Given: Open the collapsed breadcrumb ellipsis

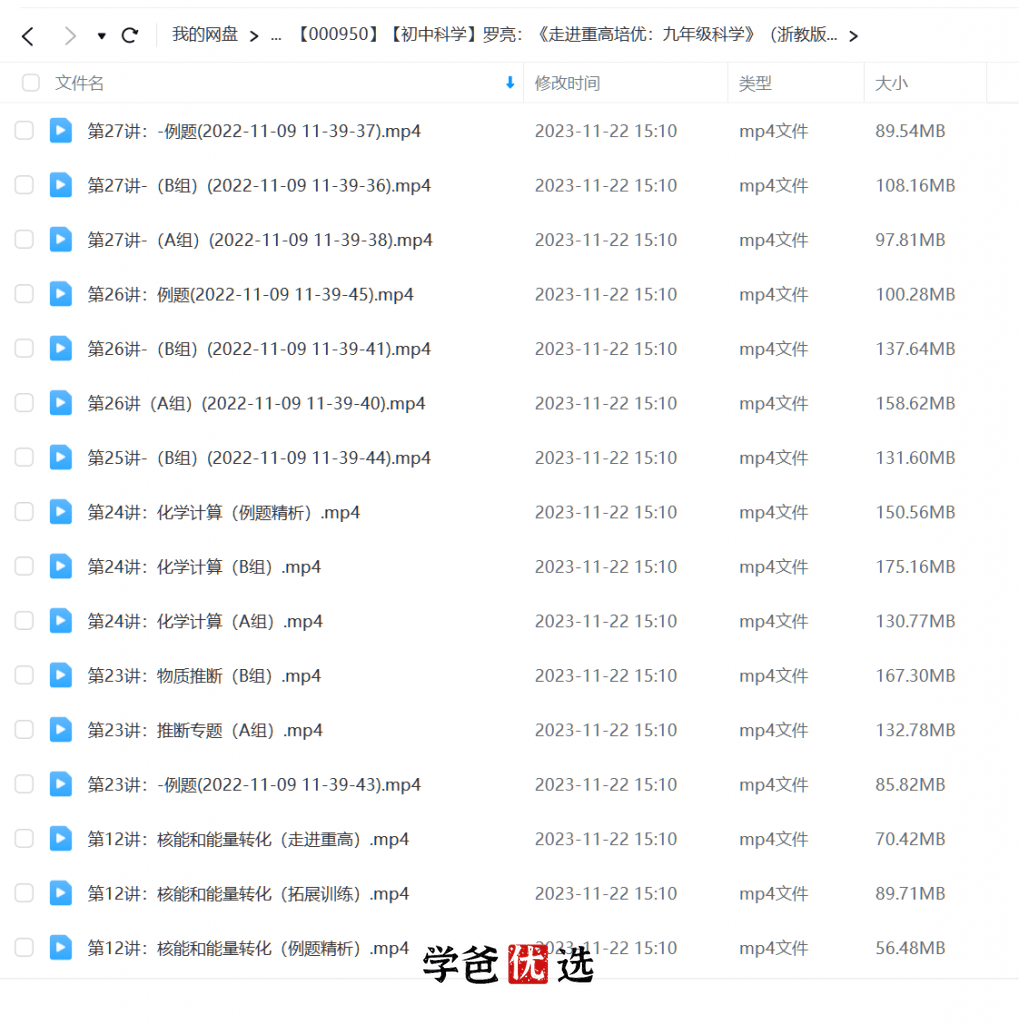Looking at the screenshot, I should (276, 36).
